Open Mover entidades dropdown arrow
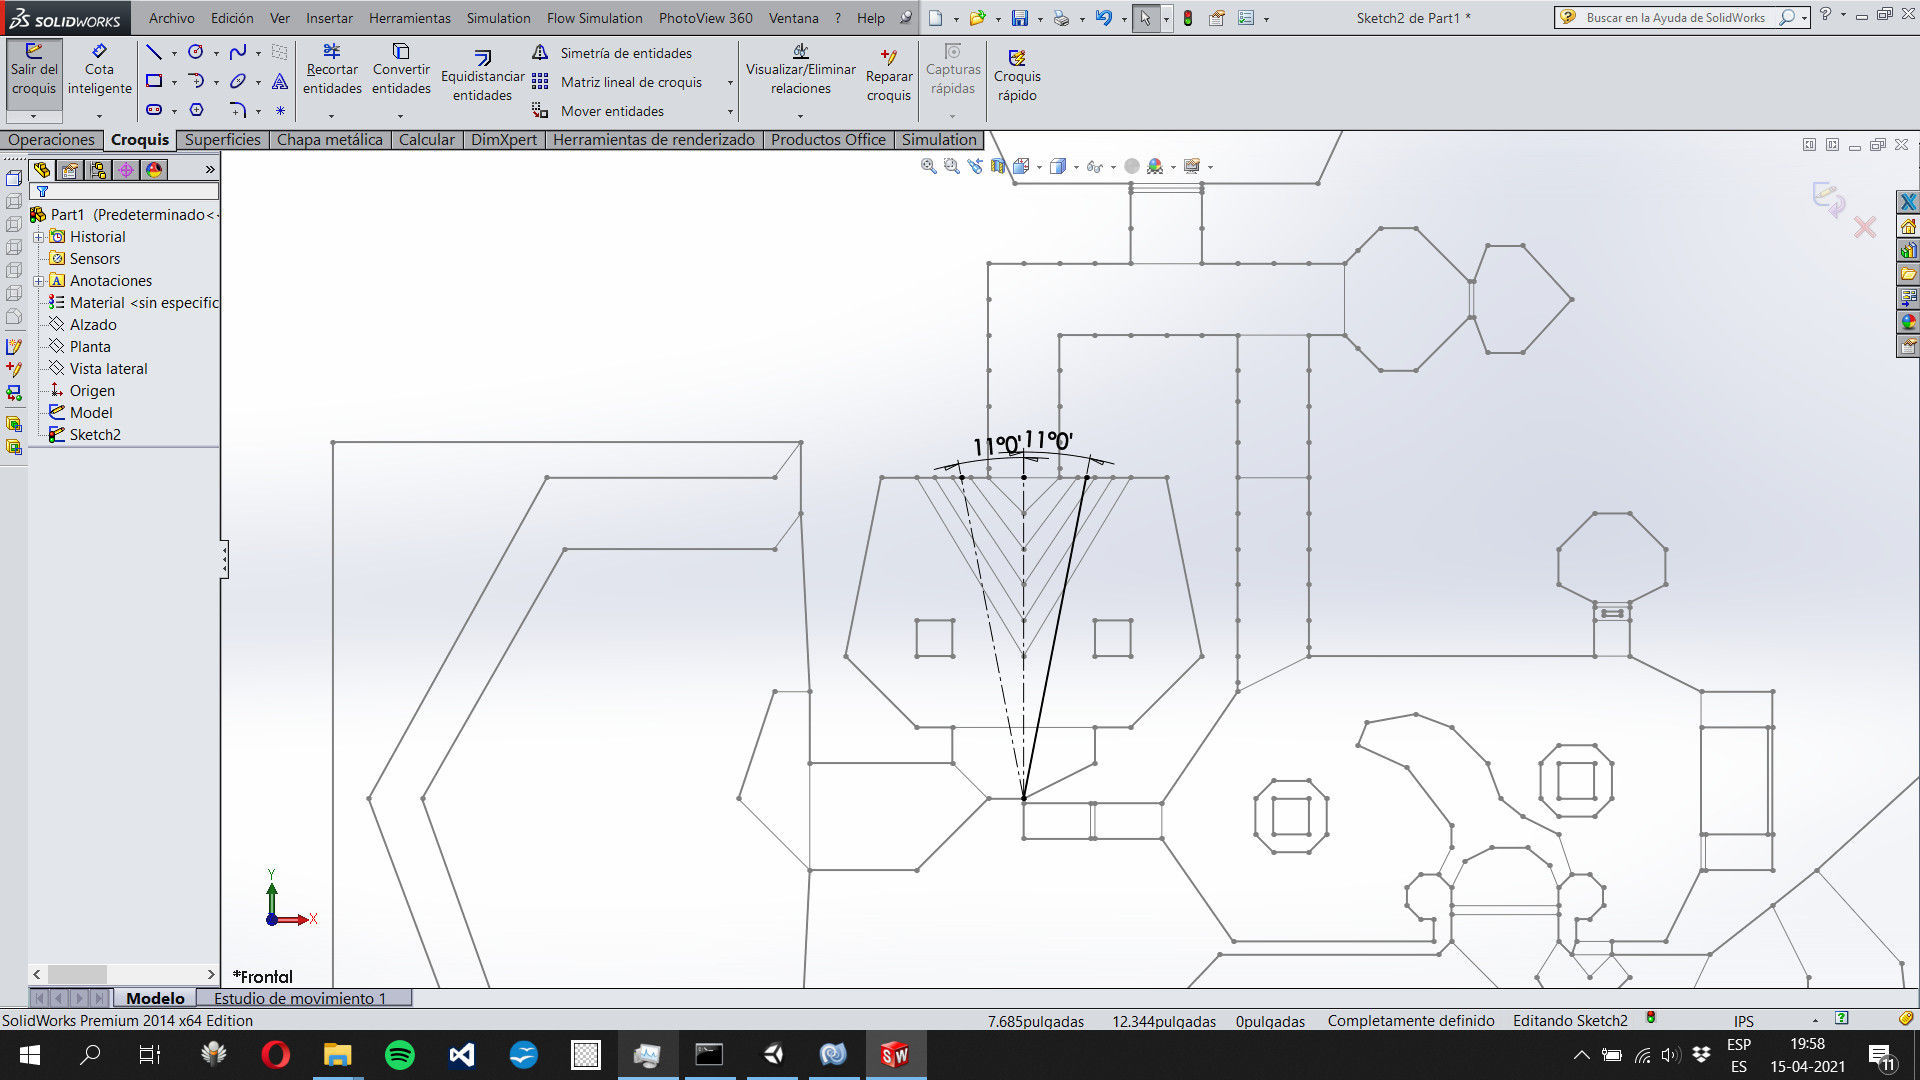Image resolution: width=1920 pixels, height=1080 pixels. tap(730, 112)
